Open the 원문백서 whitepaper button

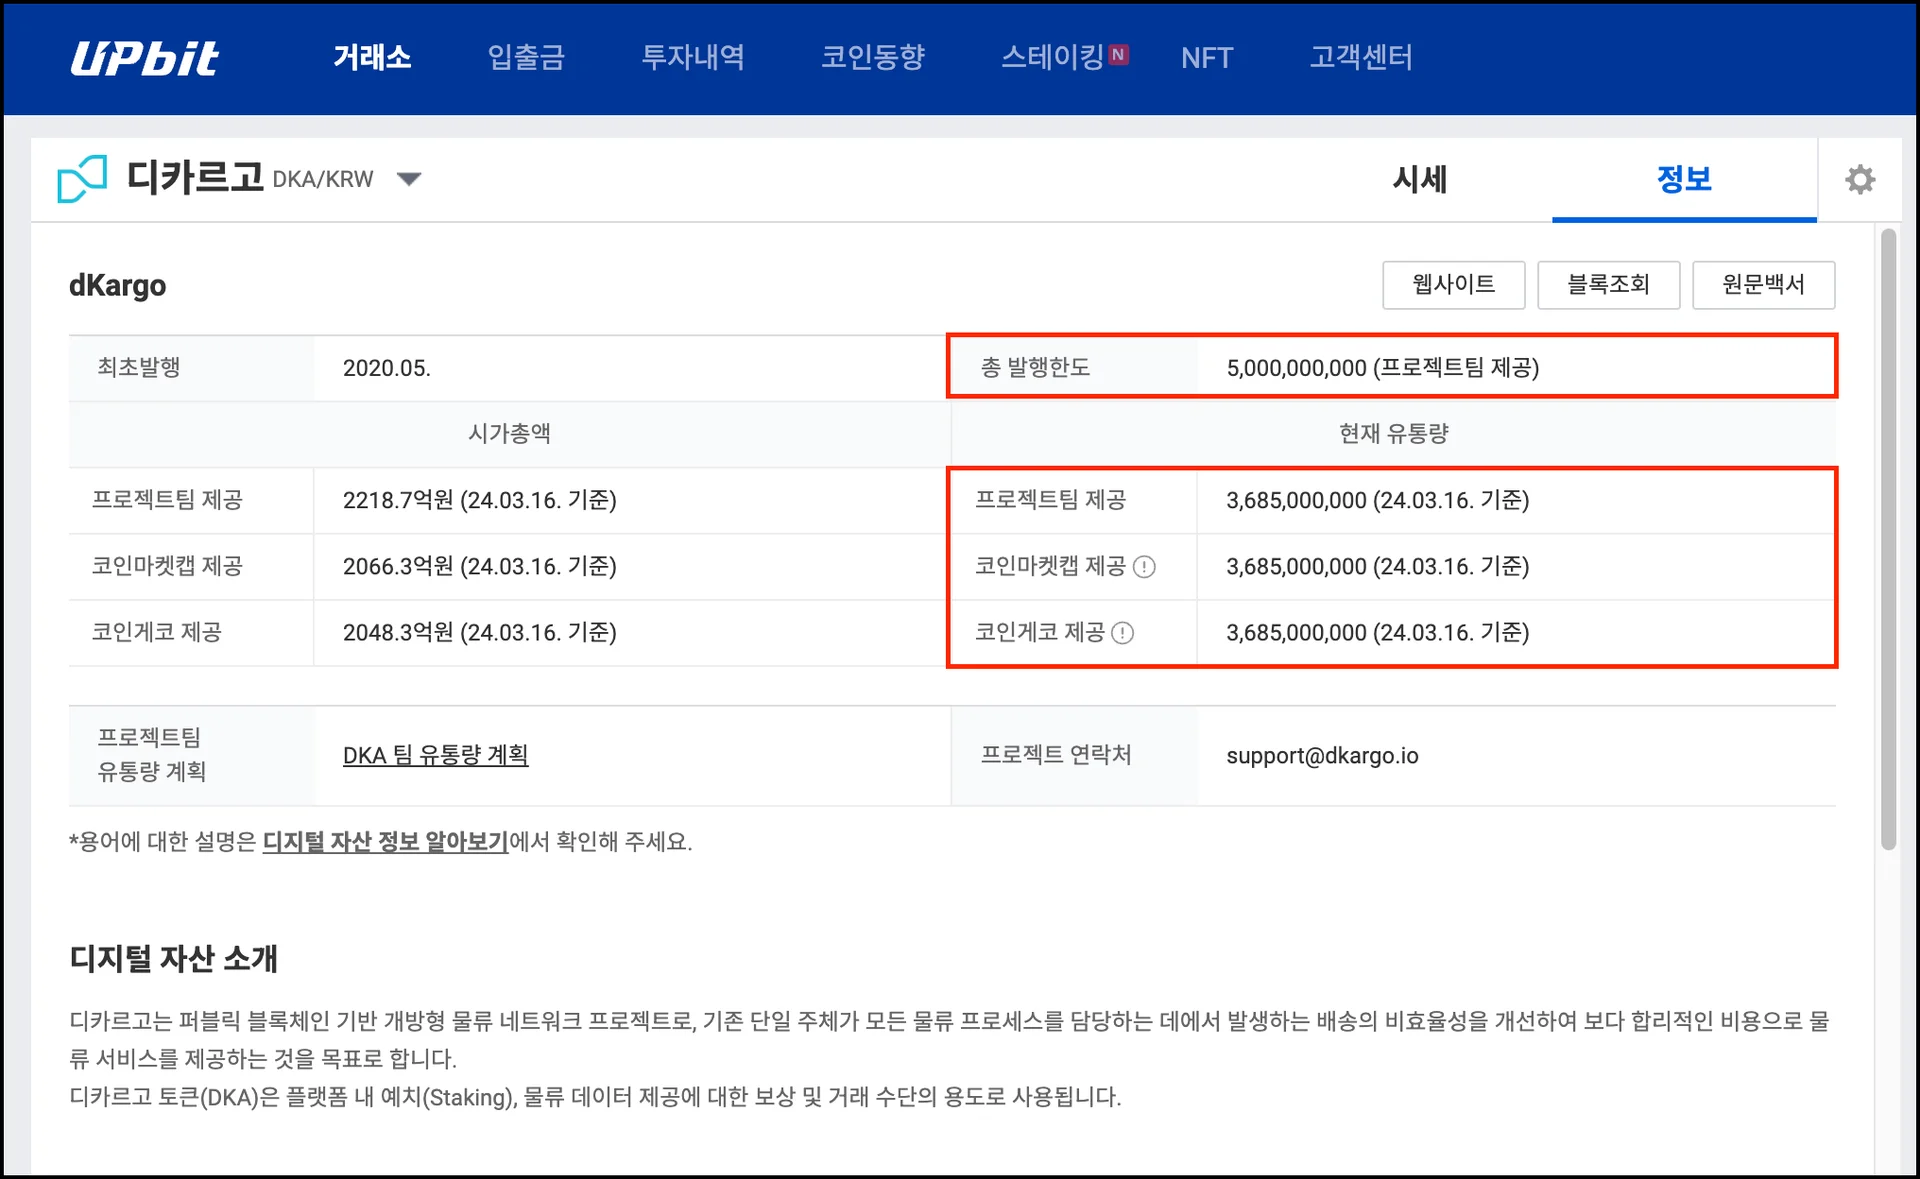(x=1763, y=285)
